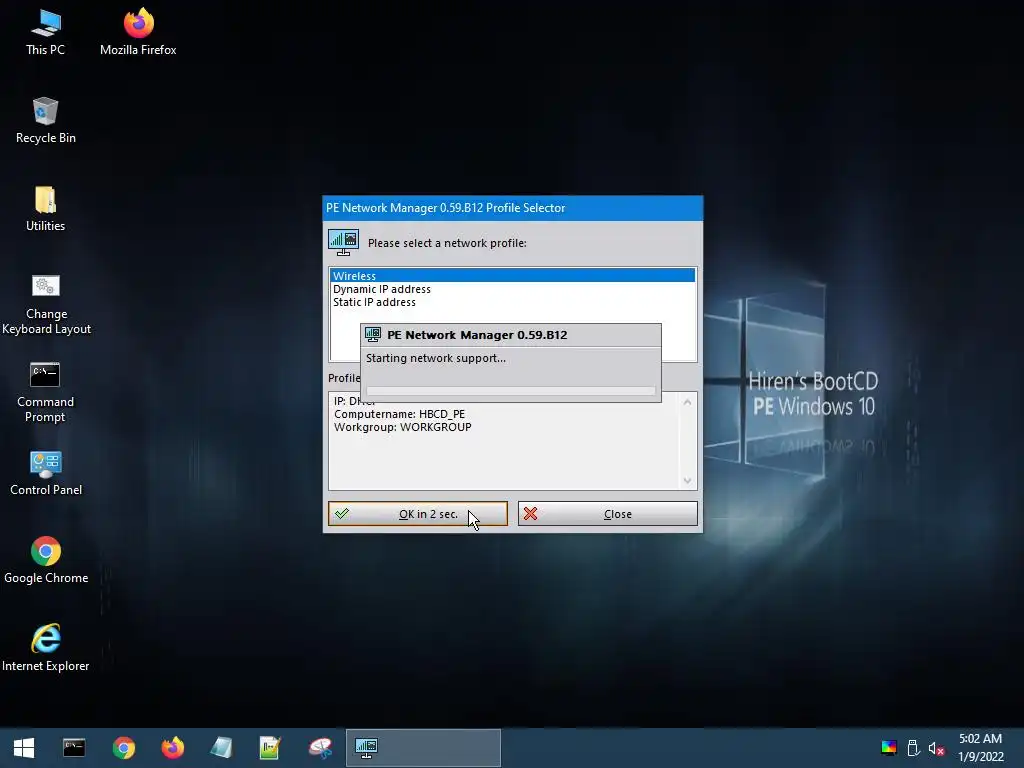Open the This PC desktop icon
The width and height of the screenshot is (1024, 768).
(45, 33)
